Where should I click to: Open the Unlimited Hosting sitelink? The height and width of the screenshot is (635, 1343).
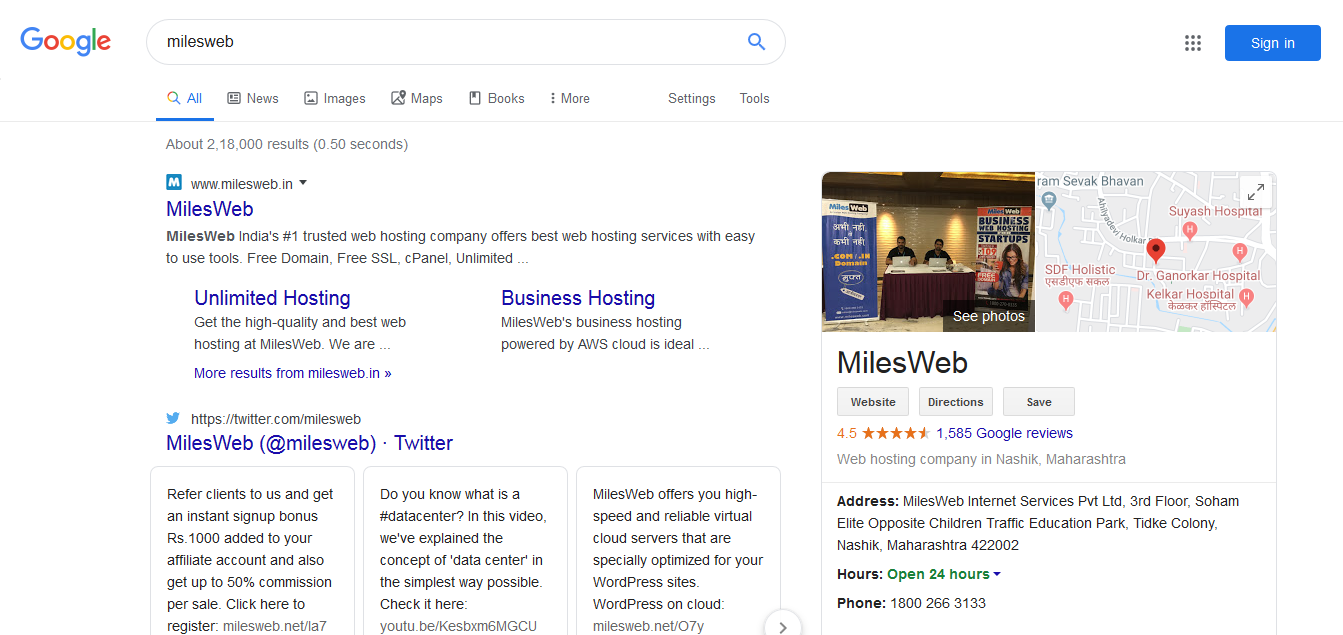pyautogui.click(x=272, y=298)
